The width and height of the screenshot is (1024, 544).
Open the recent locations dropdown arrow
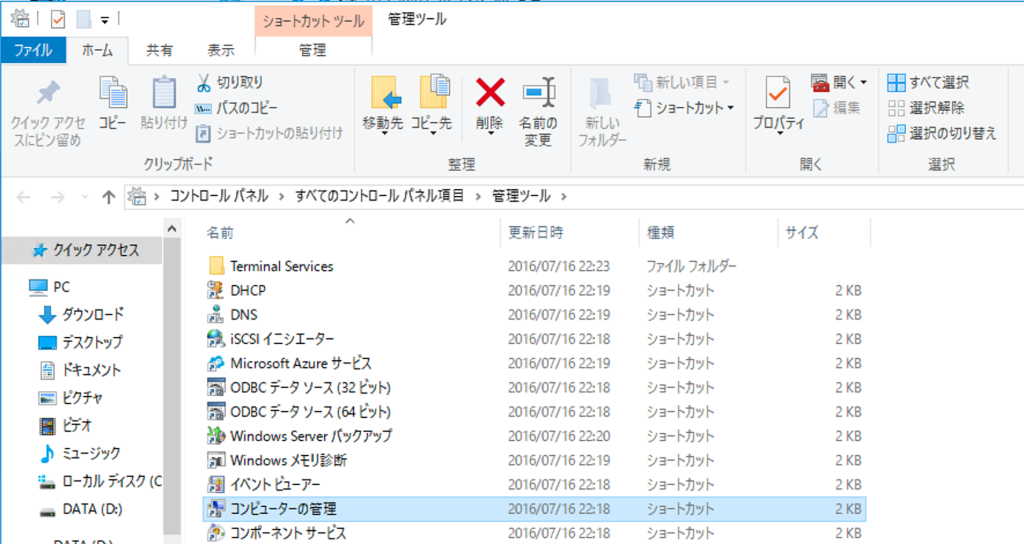point(85,197)
